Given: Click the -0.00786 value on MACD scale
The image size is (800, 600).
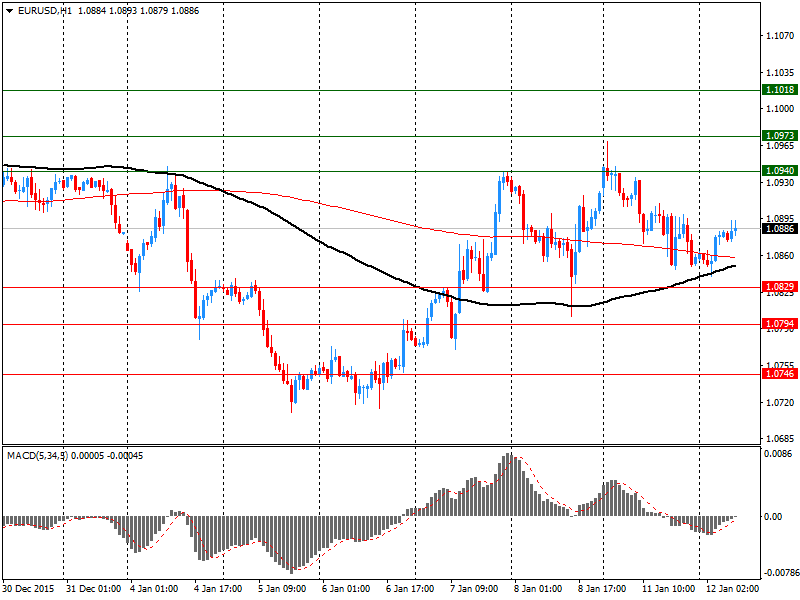Looking at the screenshot, I should (779, 574).
